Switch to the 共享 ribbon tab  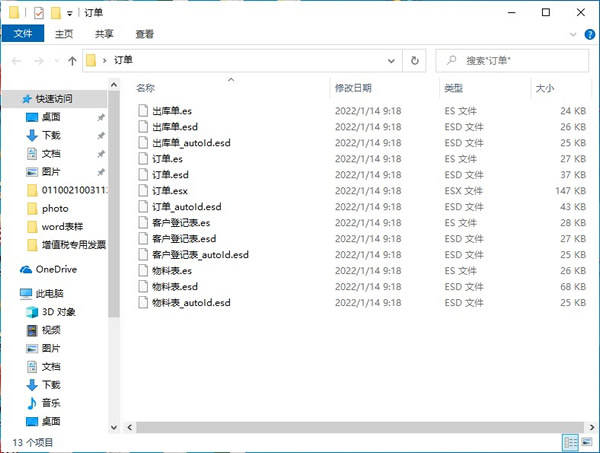click(104, 34)
